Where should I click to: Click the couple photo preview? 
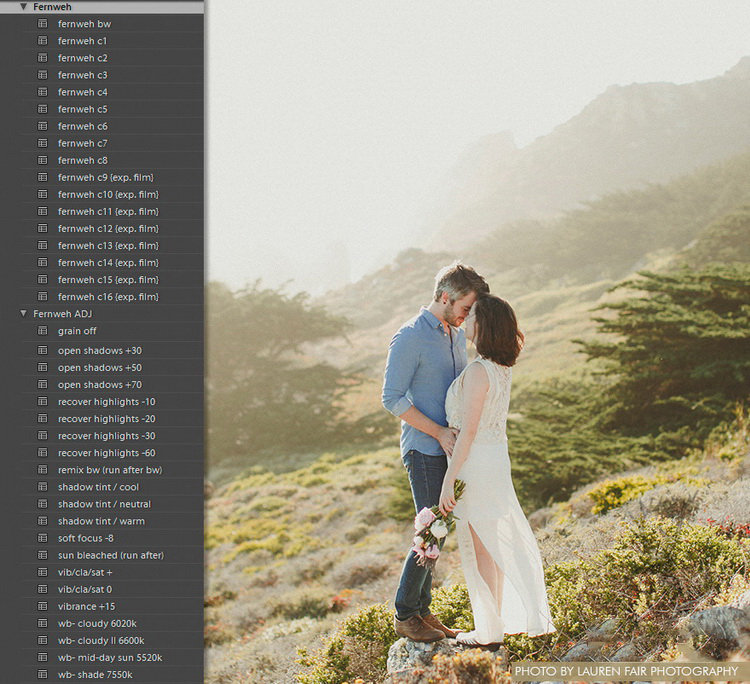pyautogui.click(x=477, y=342)
